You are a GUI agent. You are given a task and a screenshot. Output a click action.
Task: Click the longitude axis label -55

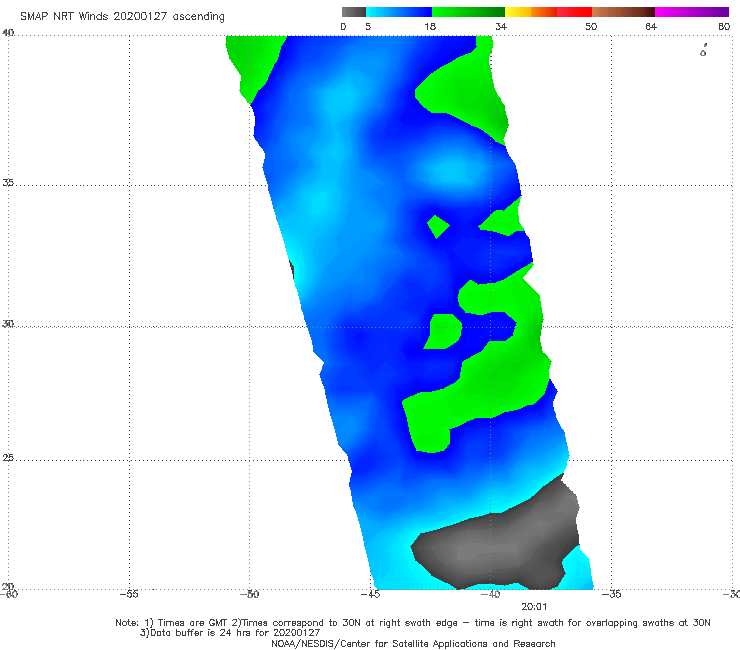[x=129, y=594]
